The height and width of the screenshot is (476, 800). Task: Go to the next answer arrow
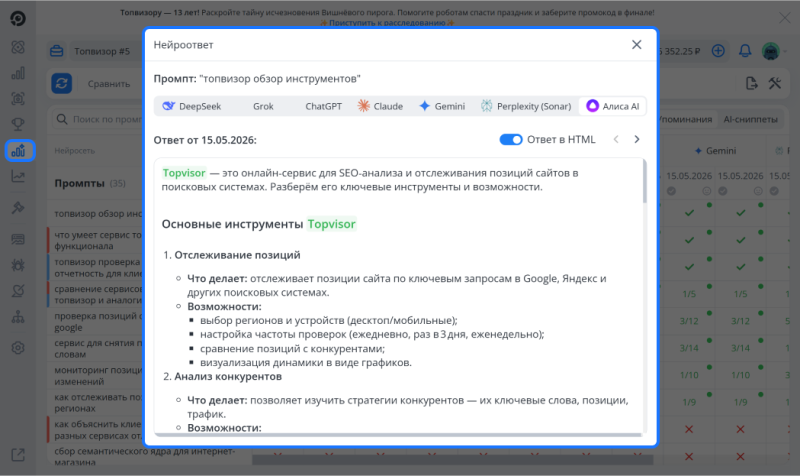pos(636,139)
